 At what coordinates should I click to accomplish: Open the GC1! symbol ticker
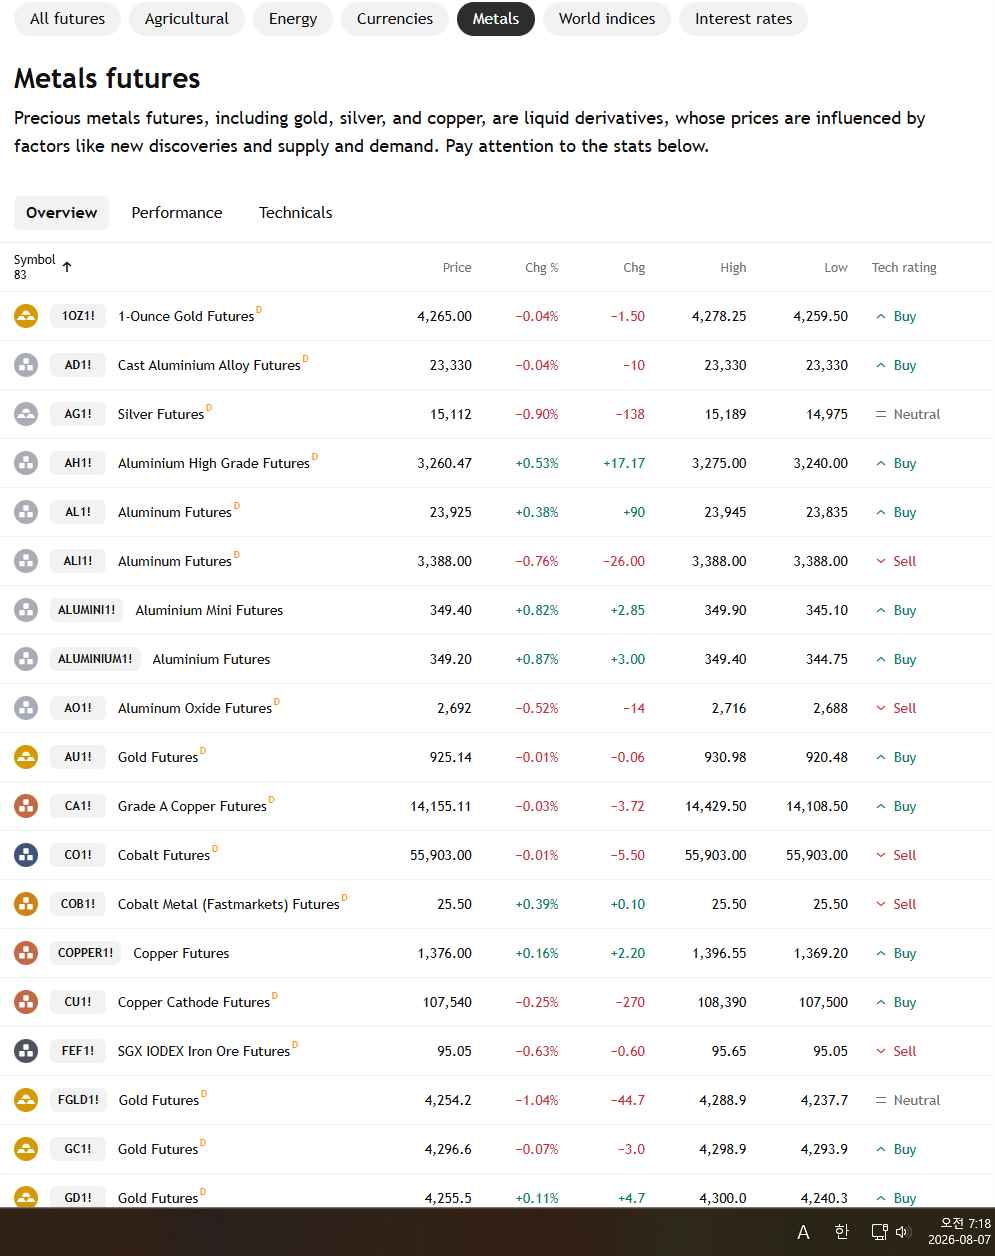coord(78,1149)
